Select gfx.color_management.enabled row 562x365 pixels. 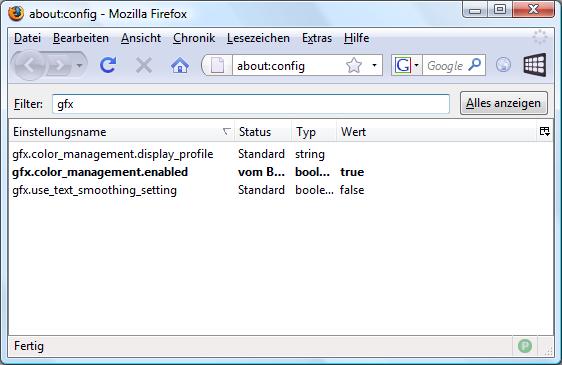coord(281,172)
